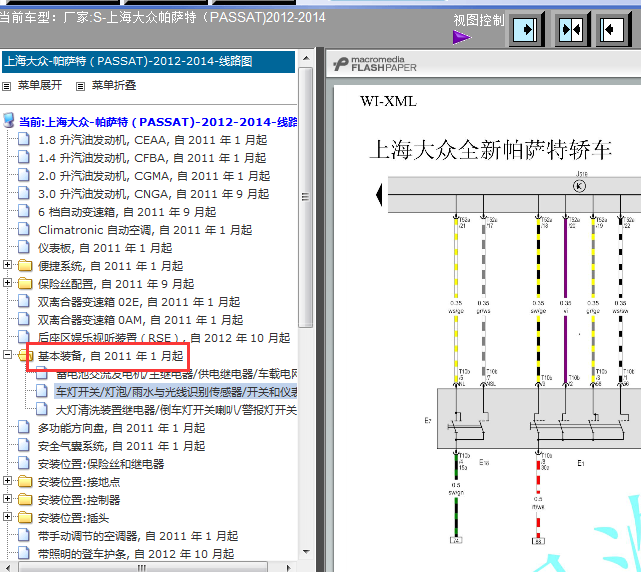This screenshot has height=572, width=641.
Task: Click the document icon beside 6 档自动变速箱
Action: click(x=24, y=211)
